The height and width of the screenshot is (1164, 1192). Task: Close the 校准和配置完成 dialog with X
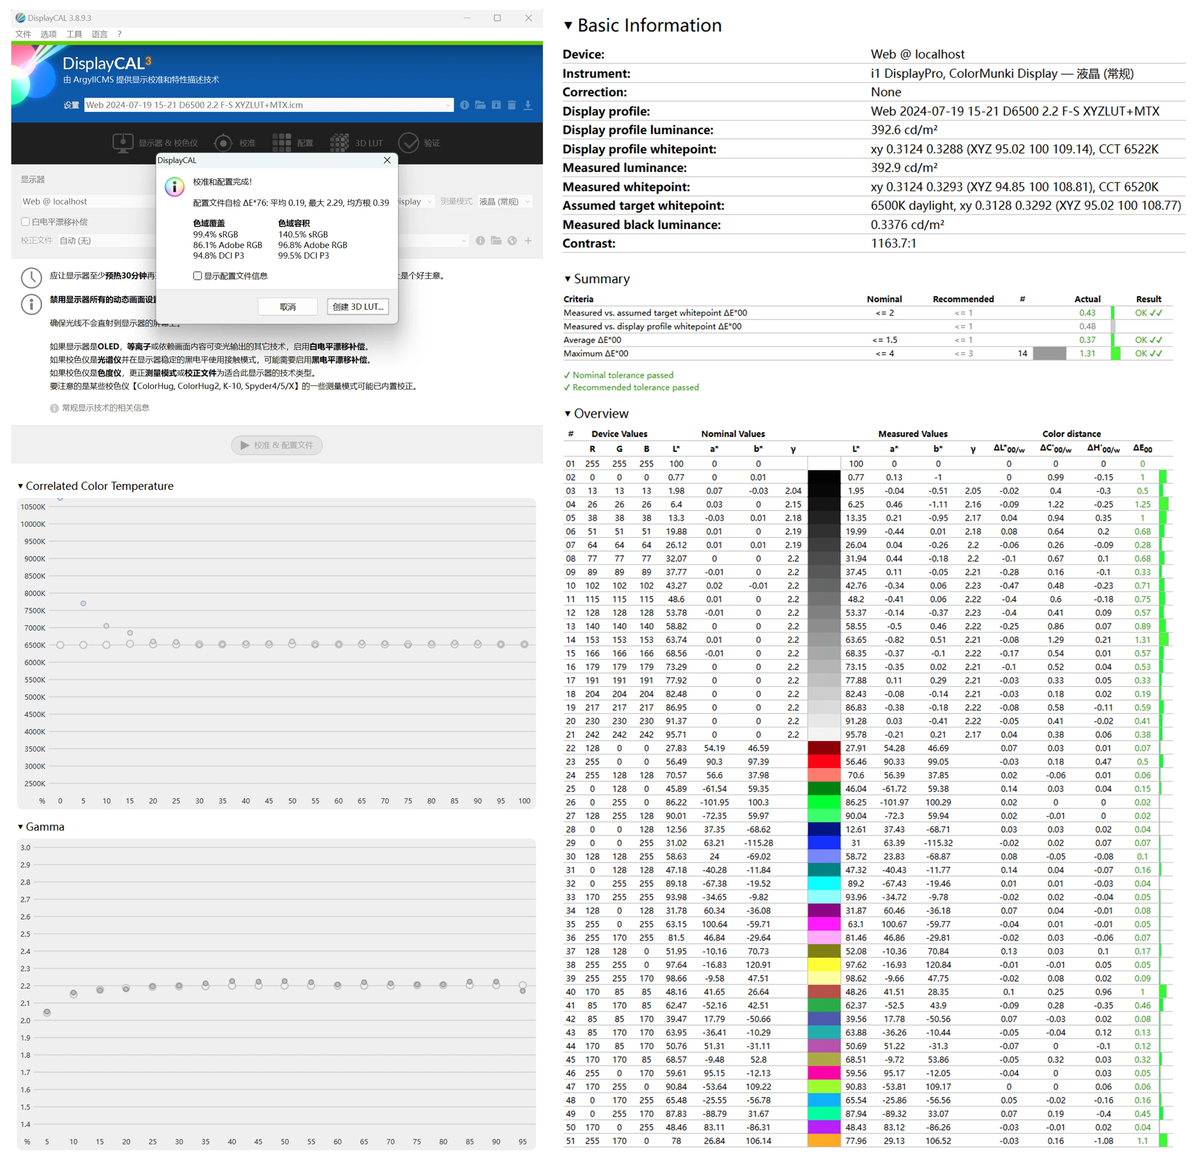pyautogui.click(x=387, y=160)
